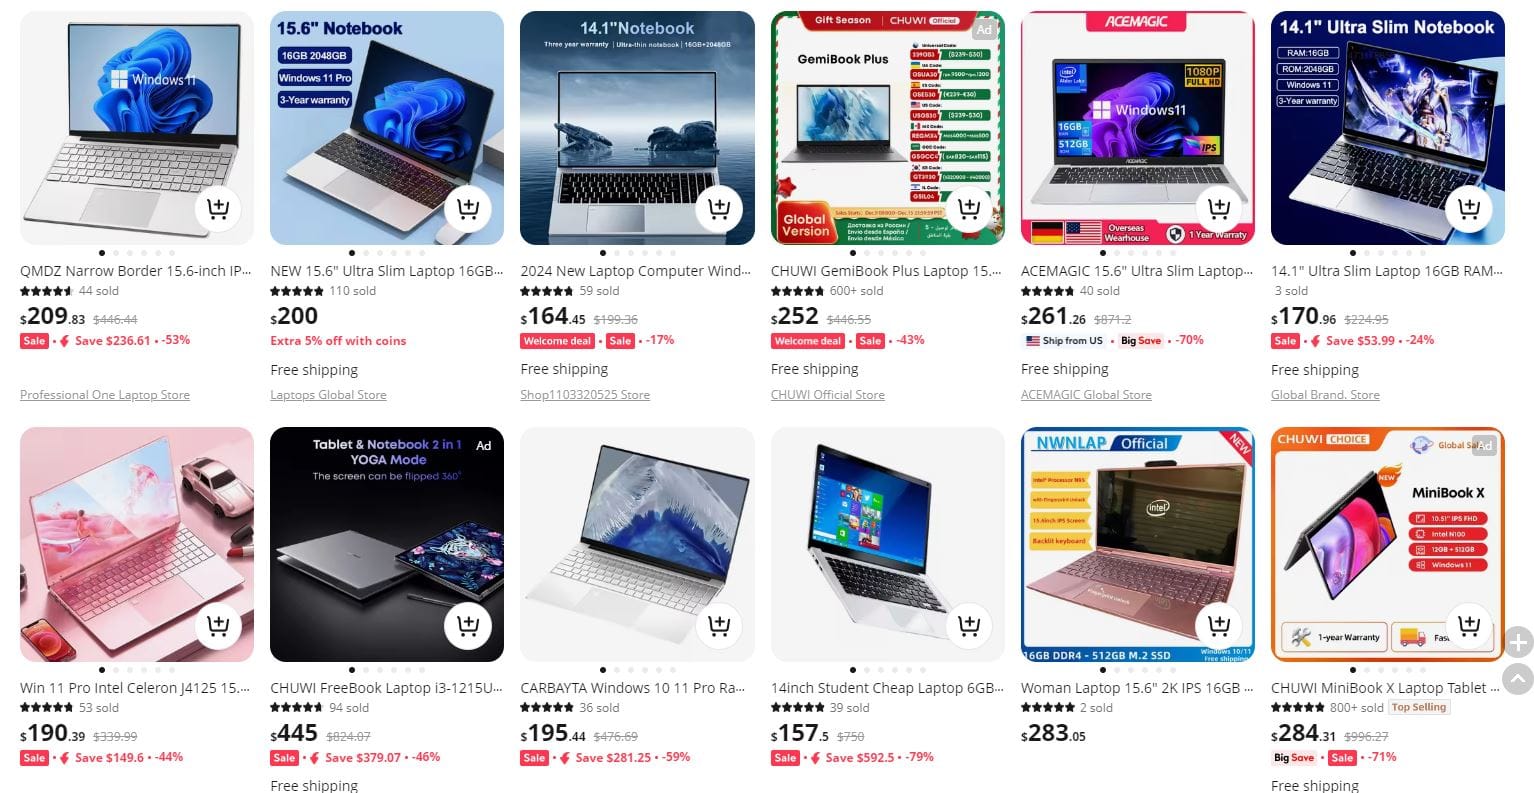1534x793 pixels.
Task: Open CARBAYTA Windows 10 11 Pro listing title
Action: pyautogui.click(x=633, y=688)
